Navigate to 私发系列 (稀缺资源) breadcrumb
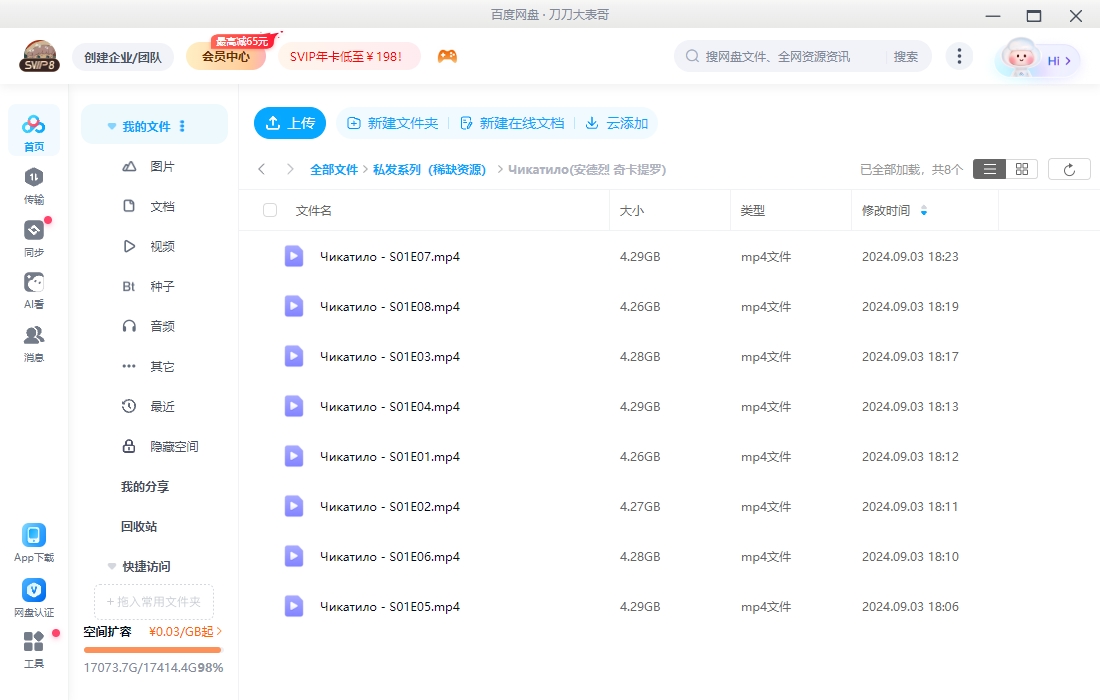 pos(429,169)
